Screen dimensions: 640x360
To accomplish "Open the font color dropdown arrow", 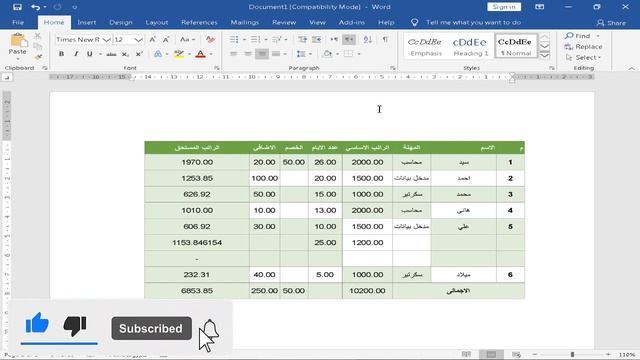I will click(x=211, y=54).
